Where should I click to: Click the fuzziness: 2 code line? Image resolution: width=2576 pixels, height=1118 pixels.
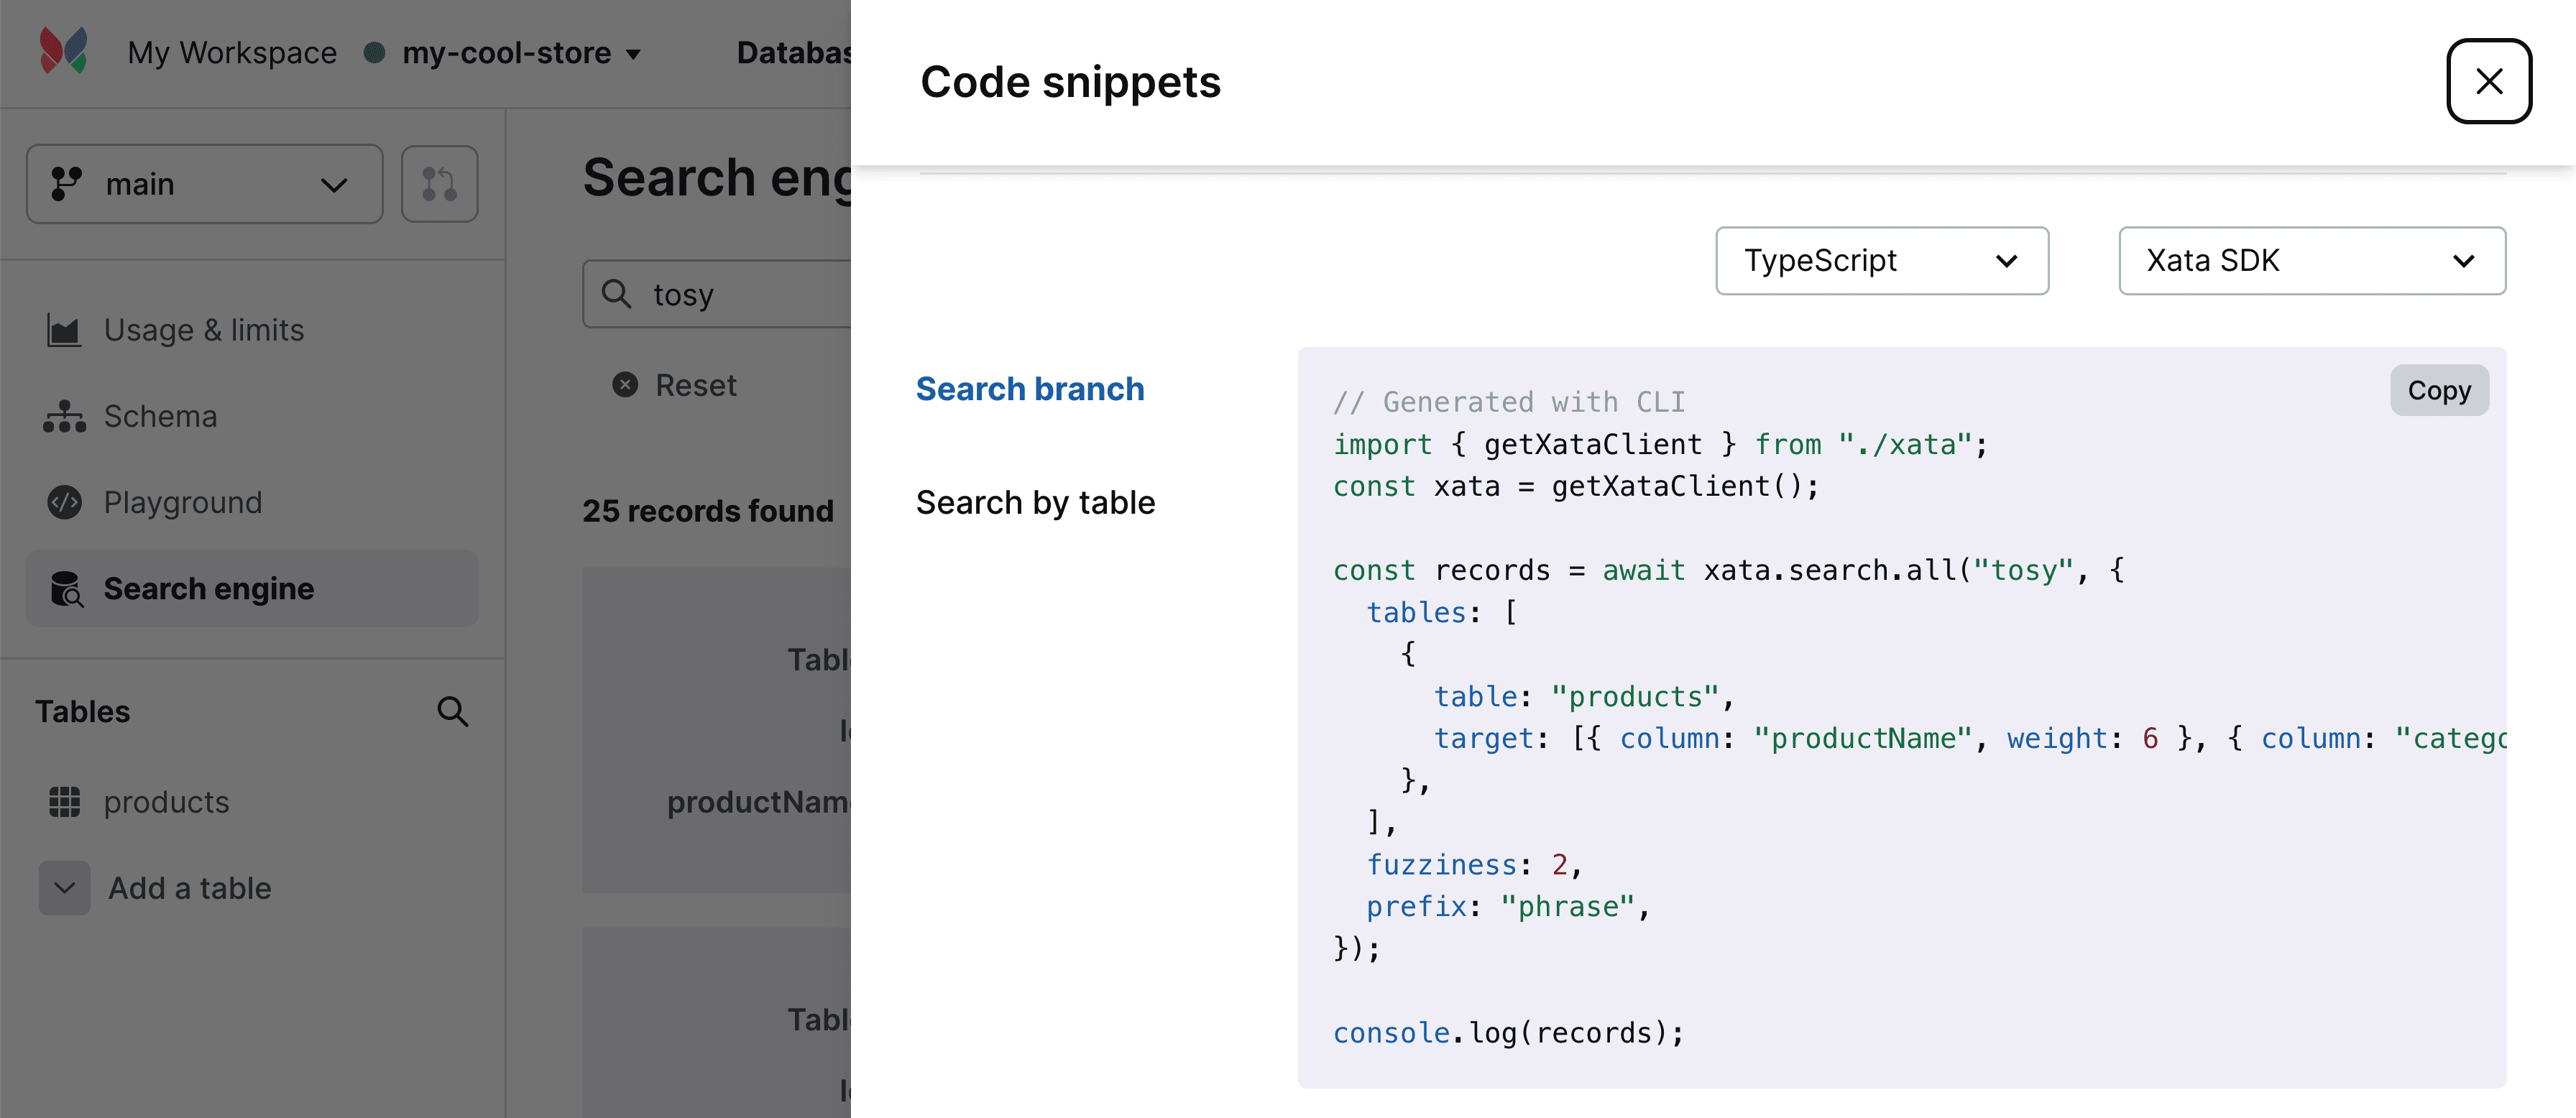coord(1475,864)
